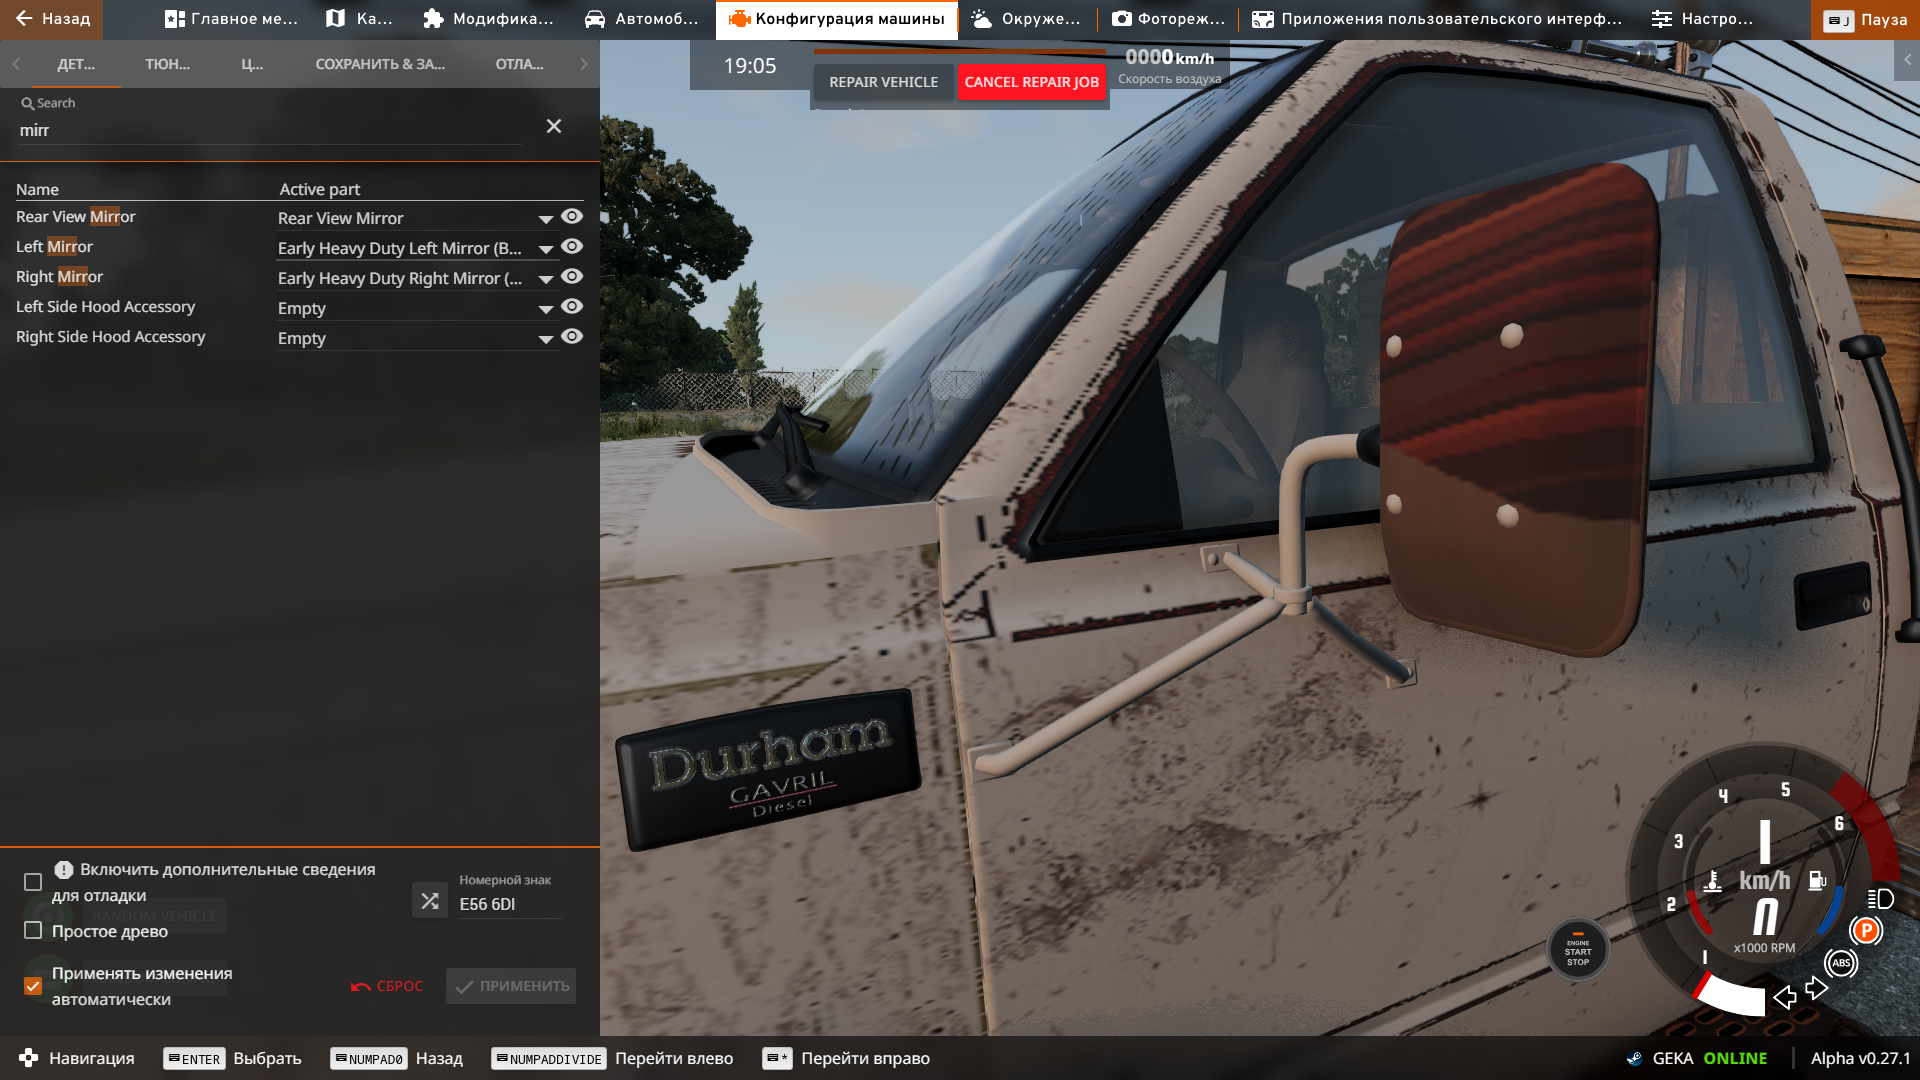Image resolution: width=1920 pixels, height=1080 pixels.
Task: Open the Окруже… menu
Action: [1026, 19]
